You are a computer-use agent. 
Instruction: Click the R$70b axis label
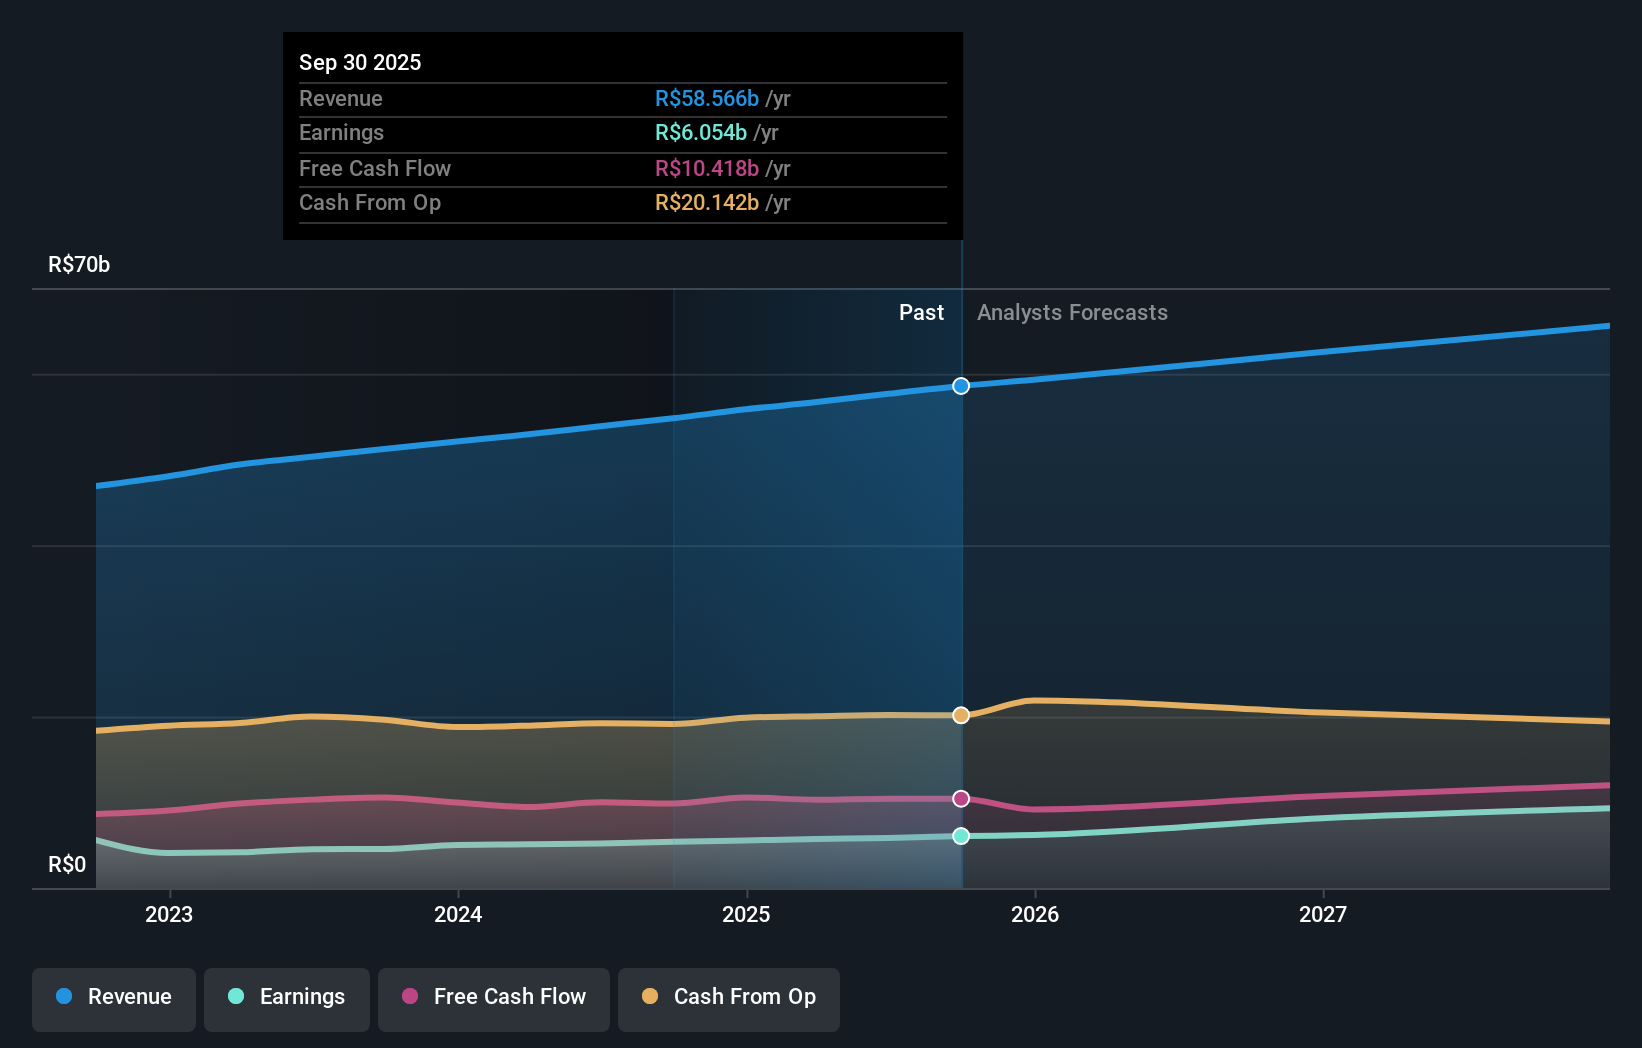[x=78, y=264]
